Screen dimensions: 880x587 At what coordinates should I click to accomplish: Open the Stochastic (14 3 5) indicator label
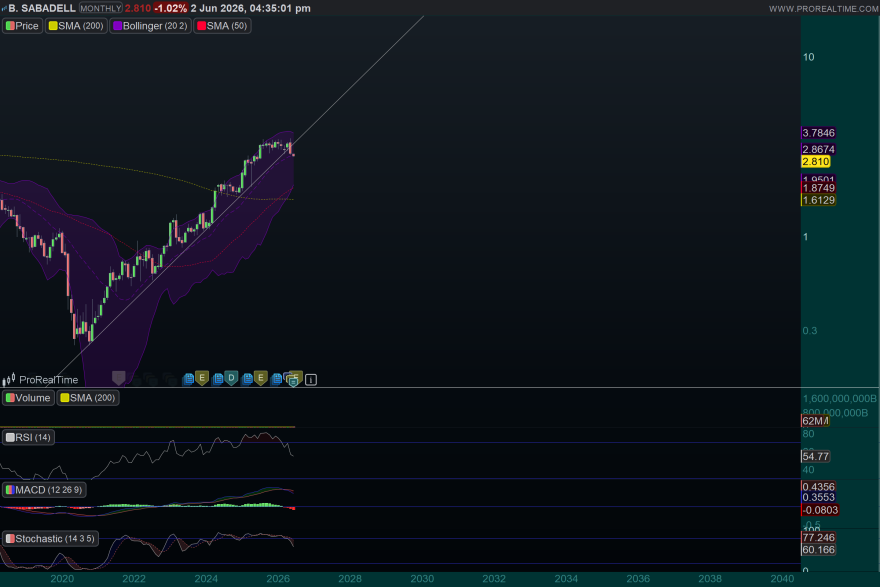tap(51, 539)
